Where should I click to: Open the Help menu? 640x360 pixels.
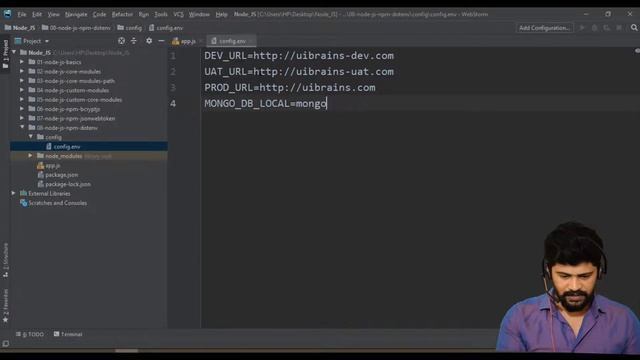pyautogui.click(x=221, y=14)
